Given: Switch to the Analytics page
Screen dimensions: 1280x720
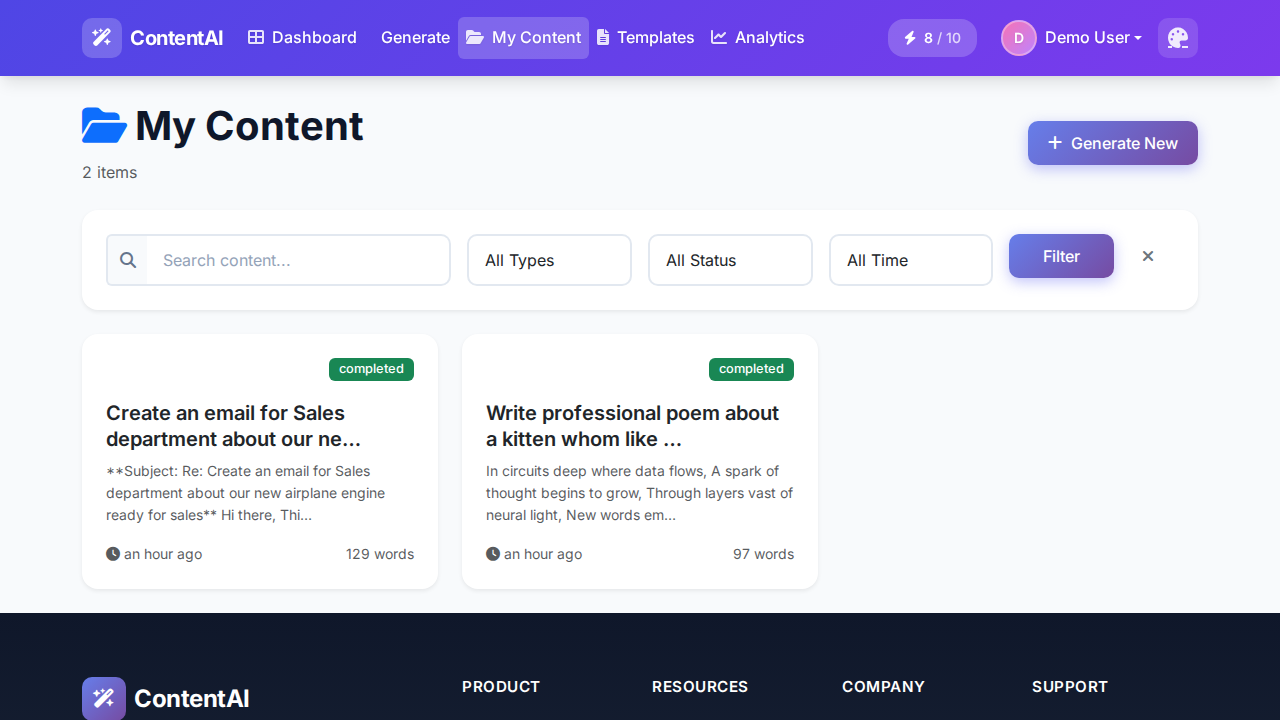Looking at the screenshot, I should click(757, 38).
